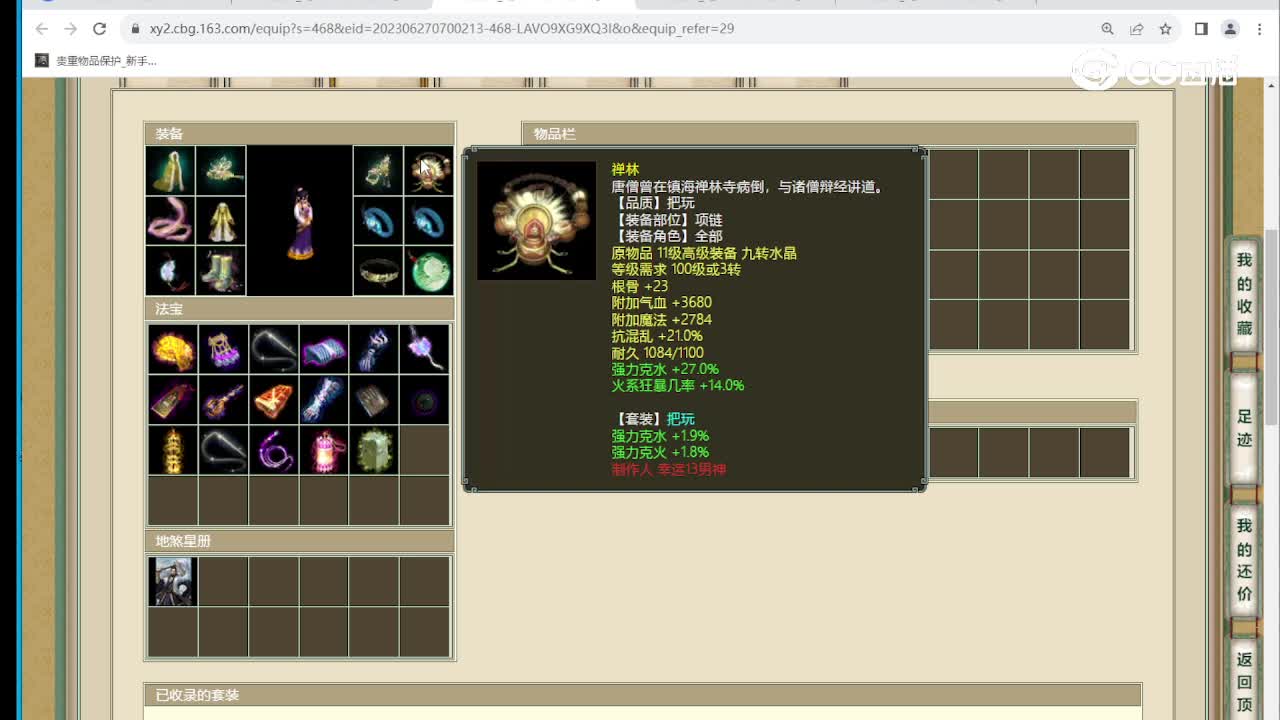Open the browser three-dot menu
Viewport: 1280px width, 720px height.
1259,29
